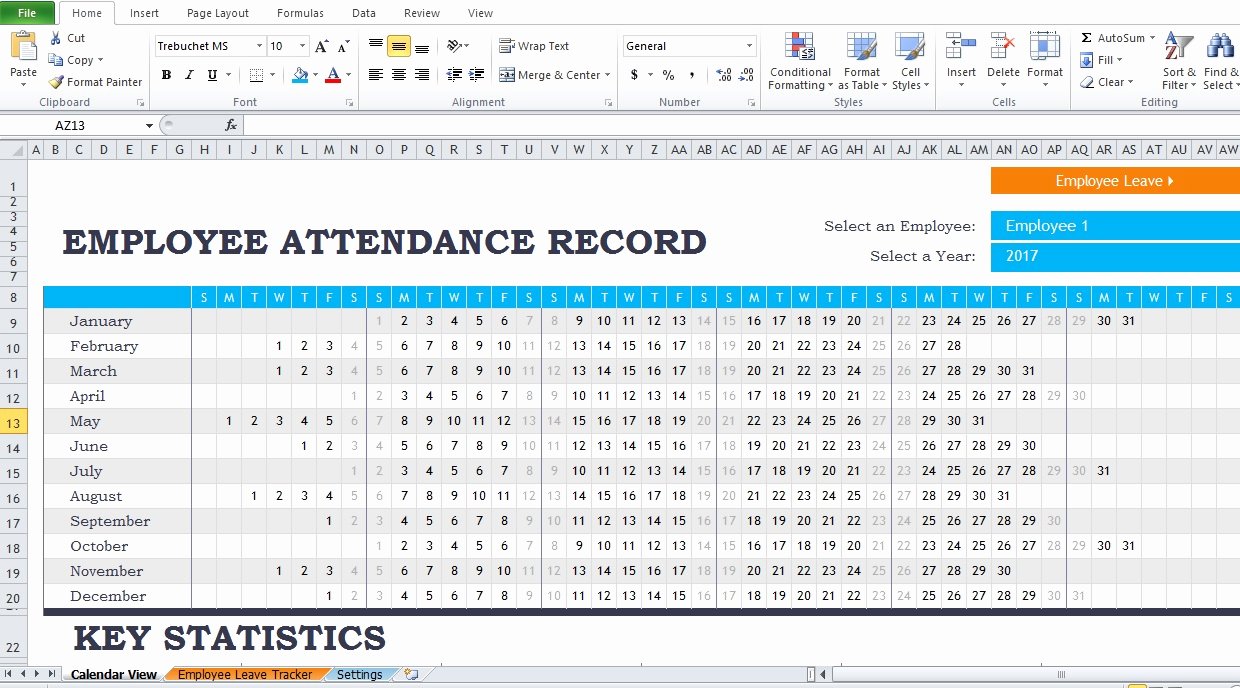Click the Increase Indent icon
This screenshot has width=1240, height=688.
point(476,75)
